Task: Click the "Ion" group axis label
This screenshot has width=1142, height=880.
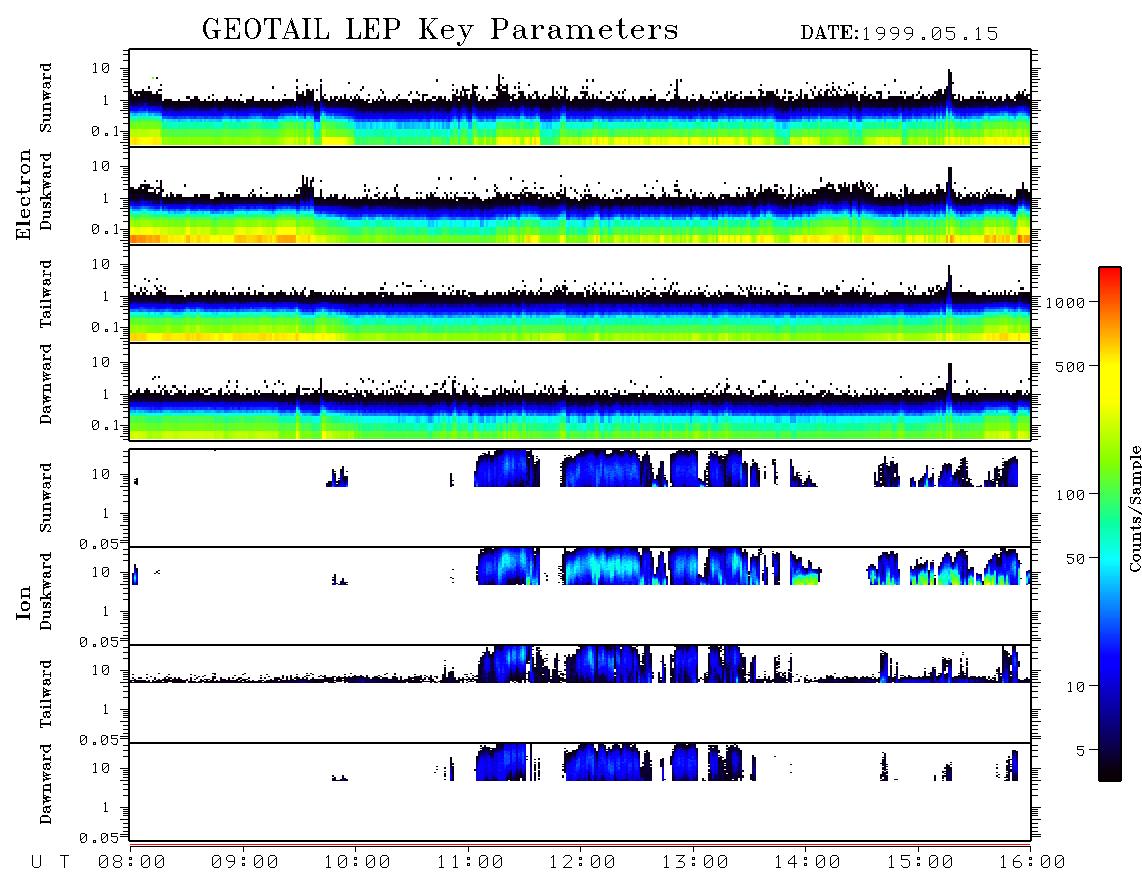Action: pyautogui.click(x=24, y=602)
